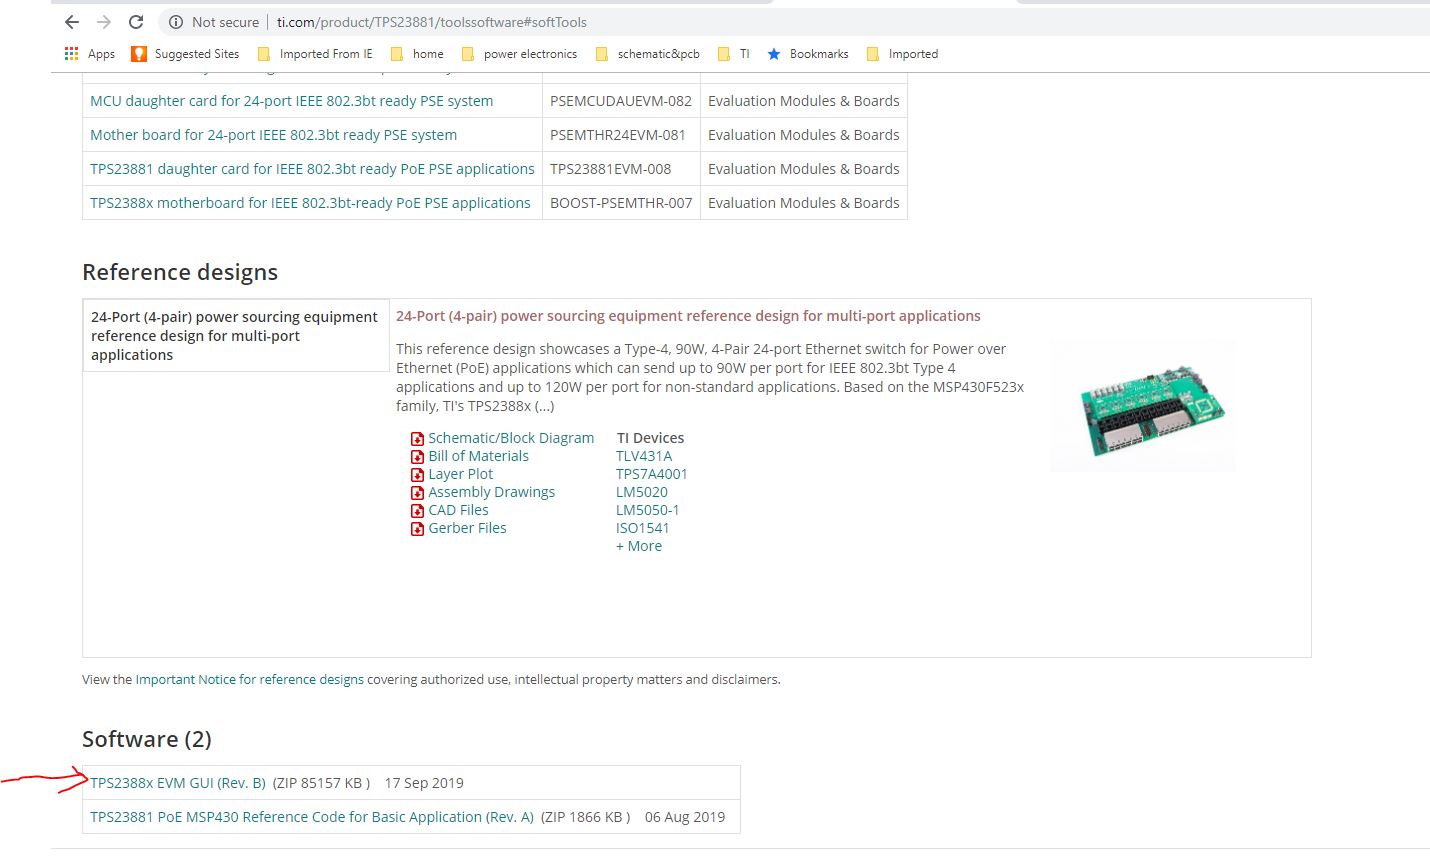Open the Imported bookmark folder
The width and height of the screenshot is (1430, 861).
902,54
